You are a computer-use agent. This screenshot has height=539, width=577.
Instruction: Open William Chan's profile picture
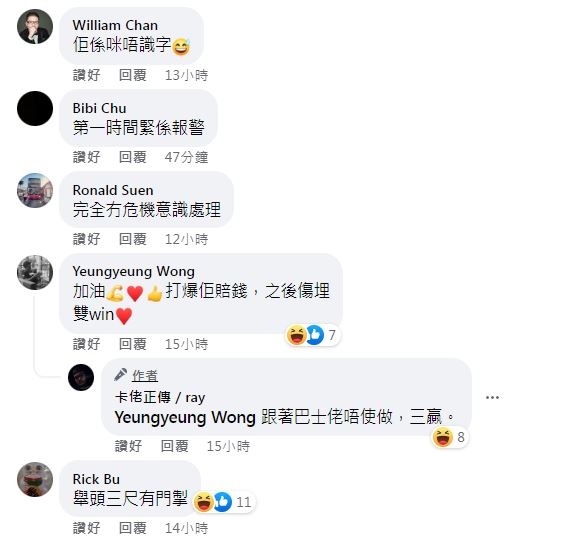point(35,27)
